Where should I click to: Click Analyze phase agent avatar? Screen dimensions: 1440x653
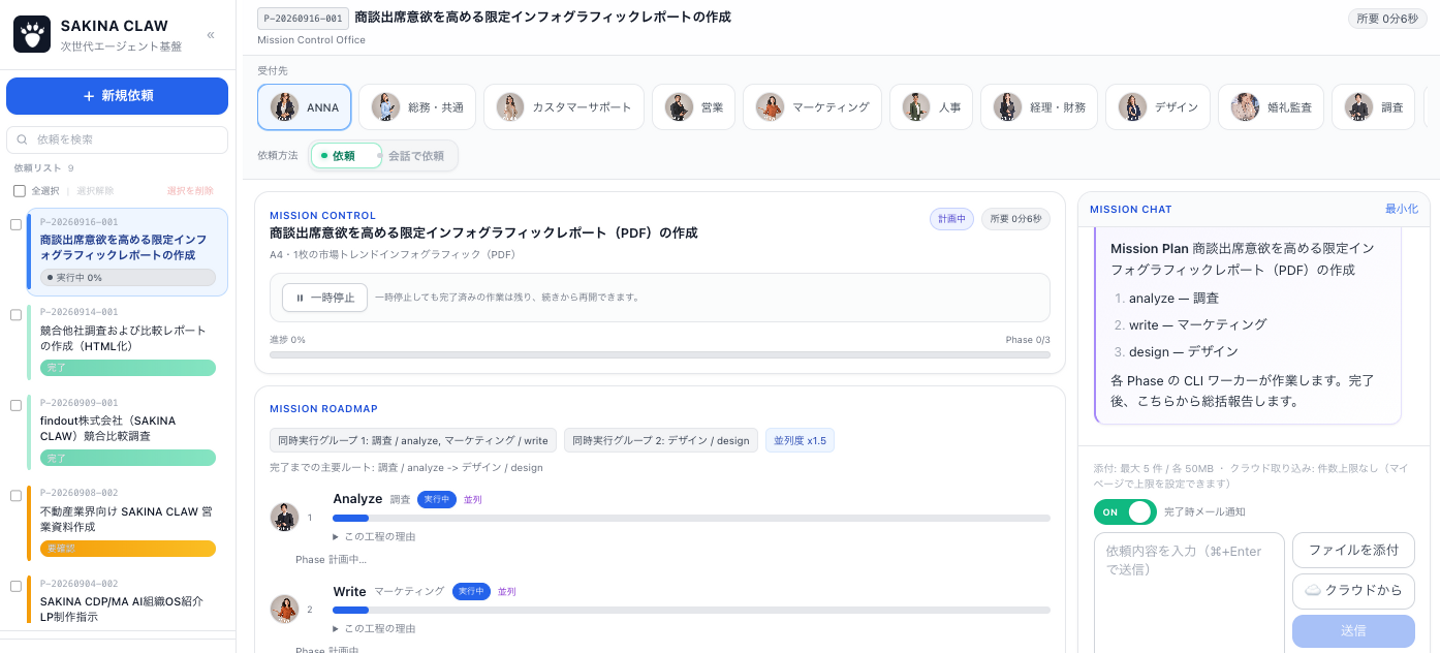coord(284,517)
